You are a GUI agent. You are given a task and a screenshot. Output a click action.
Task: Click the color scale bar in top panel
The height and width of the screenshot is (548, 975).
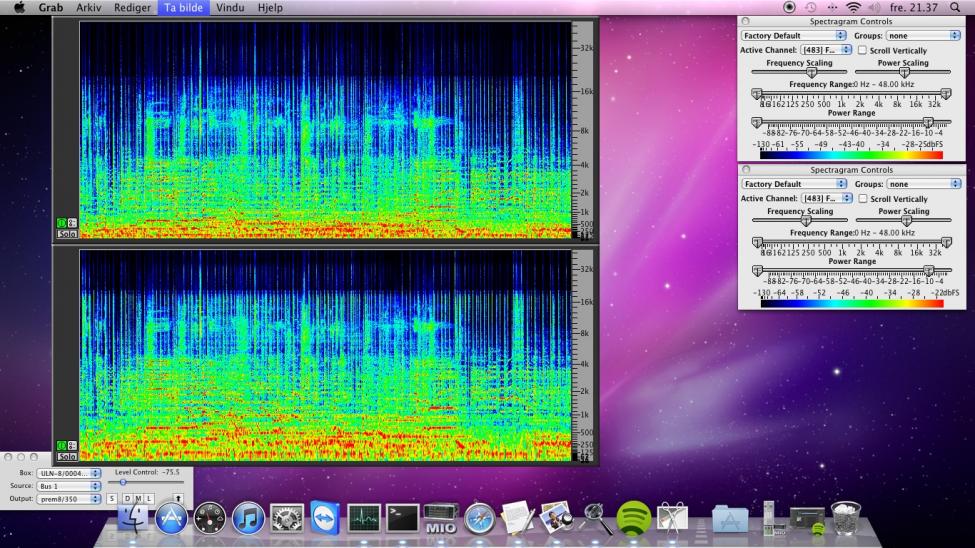(x=850, y=155)
